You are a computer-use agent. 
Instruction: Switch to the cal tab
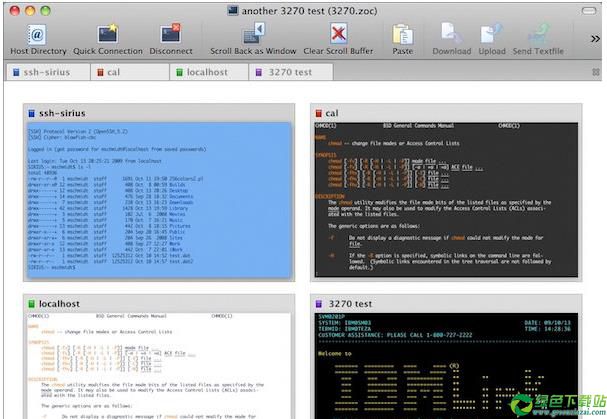point(130,72)
